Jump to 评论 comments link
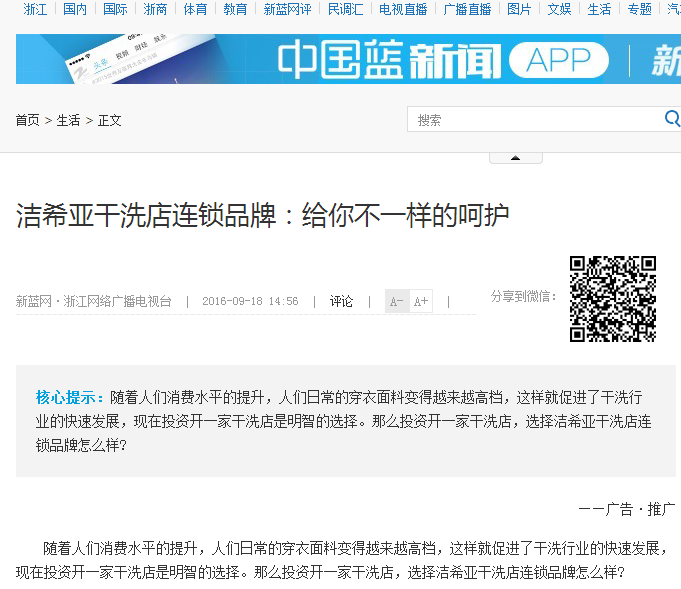 [342, 301]
